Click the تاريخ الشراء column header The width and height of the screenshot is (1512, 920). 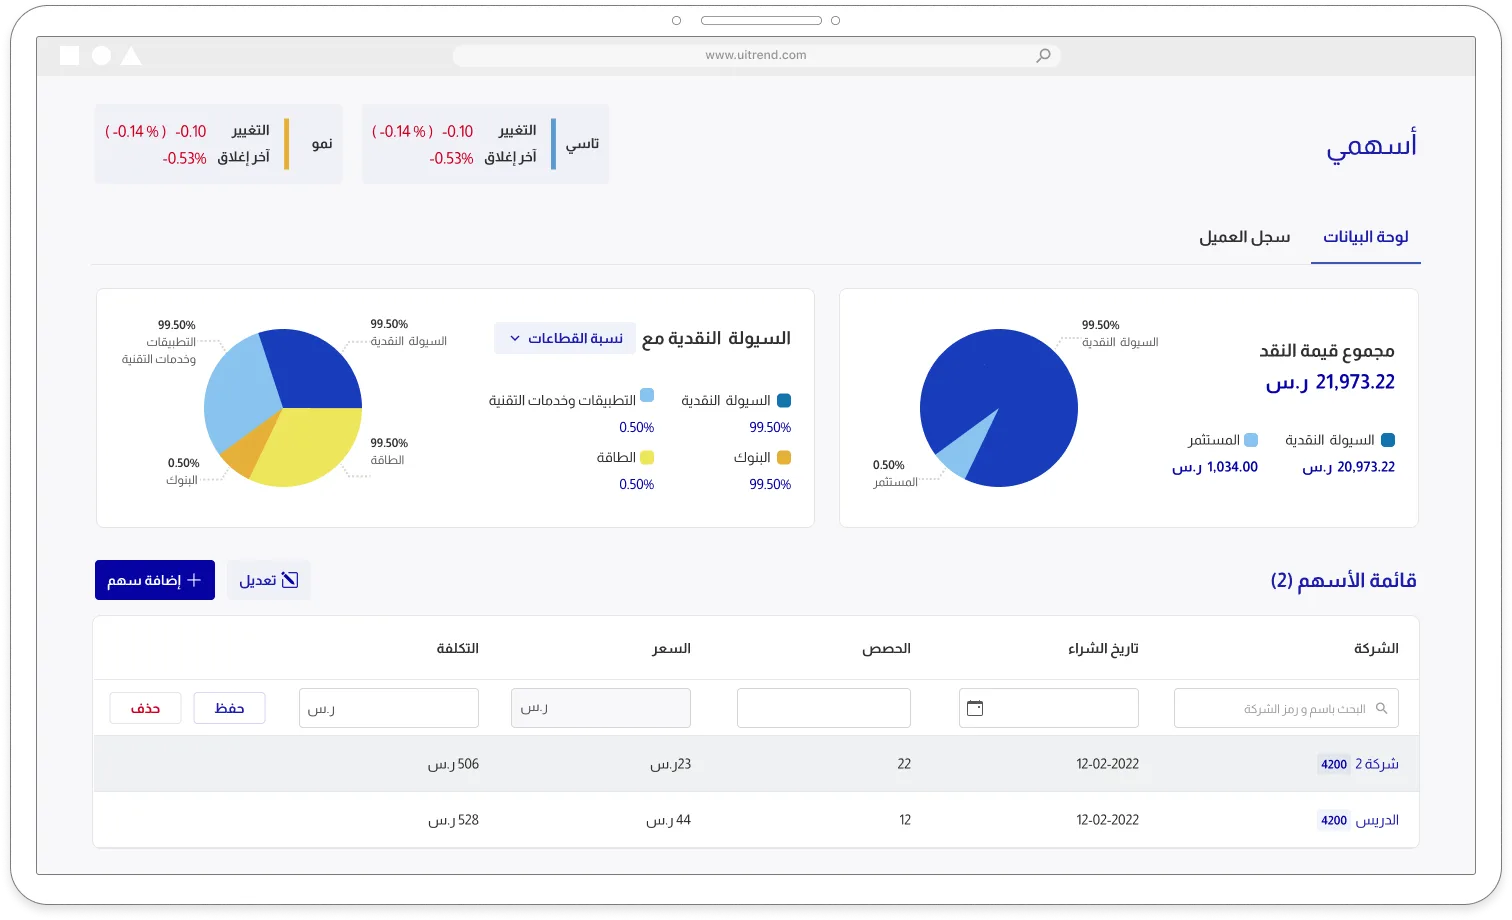tap(1103, 649)
